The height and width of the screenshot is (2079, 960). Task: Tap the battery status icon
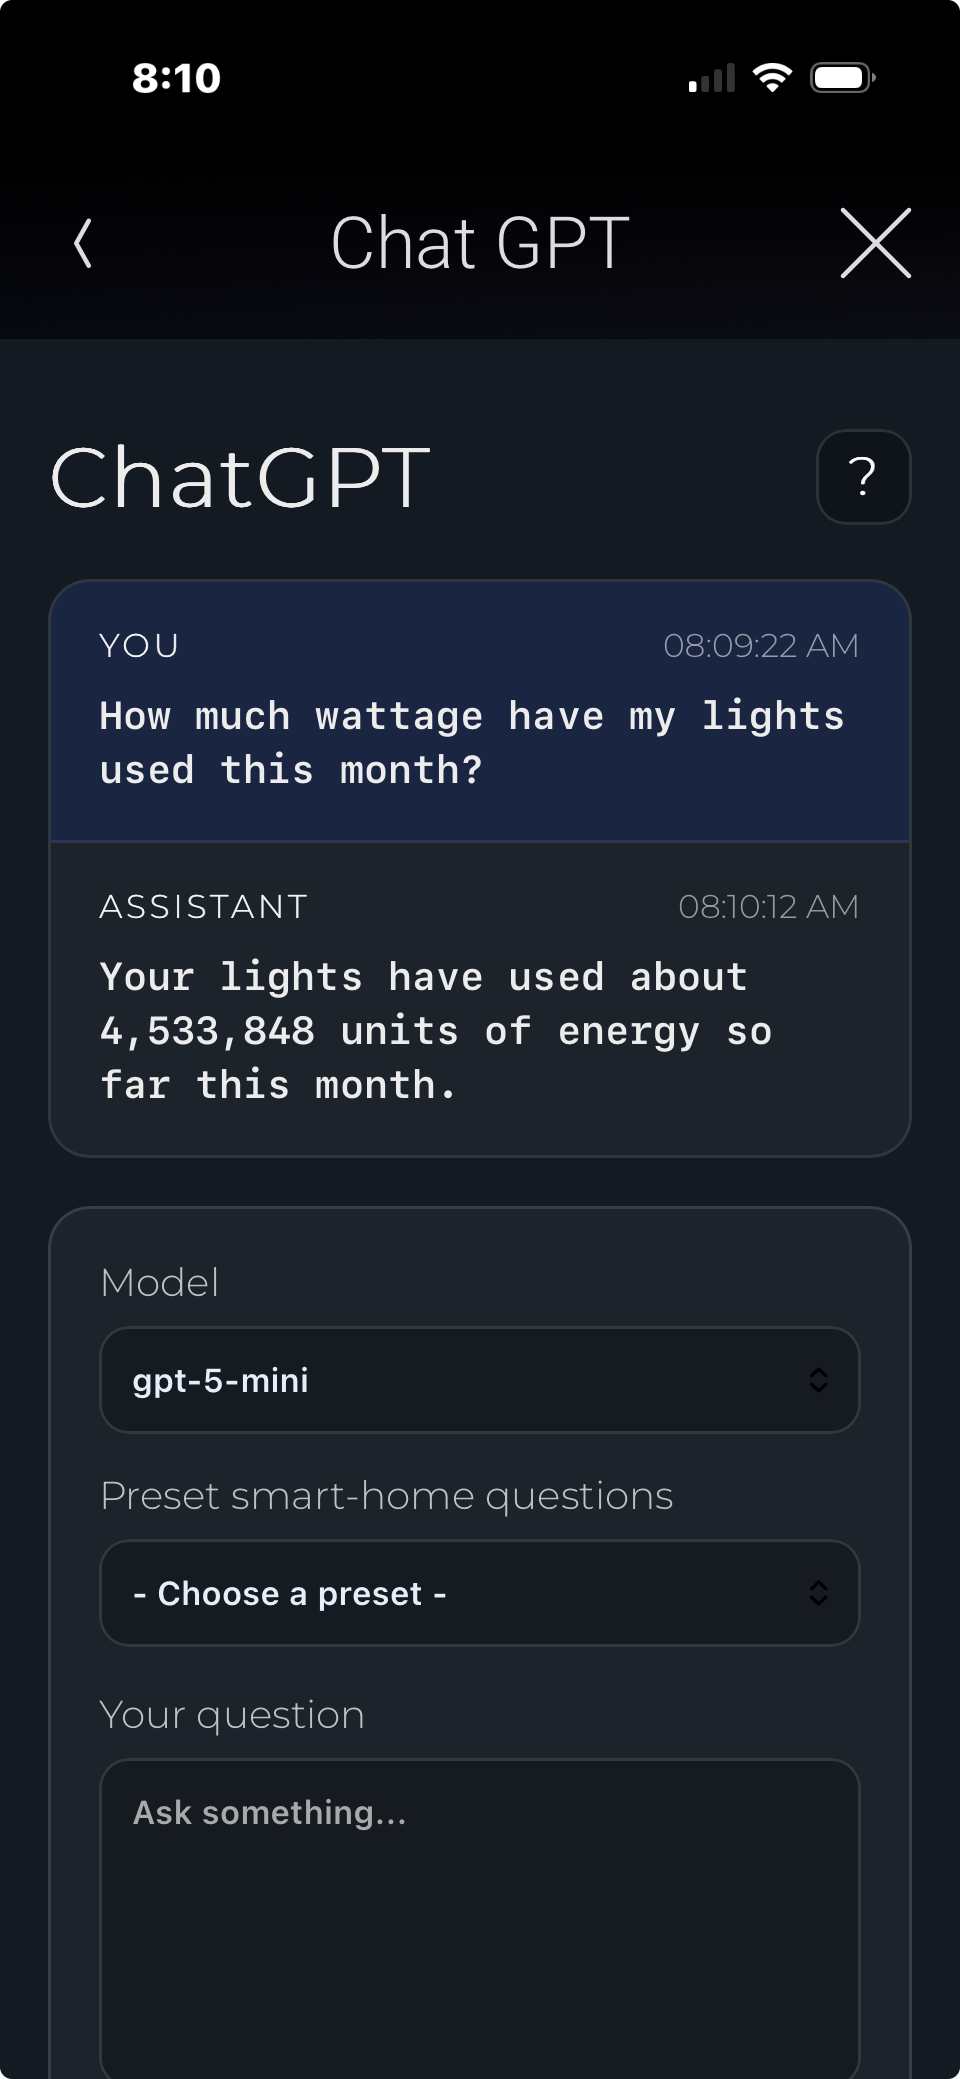(843, 77)
